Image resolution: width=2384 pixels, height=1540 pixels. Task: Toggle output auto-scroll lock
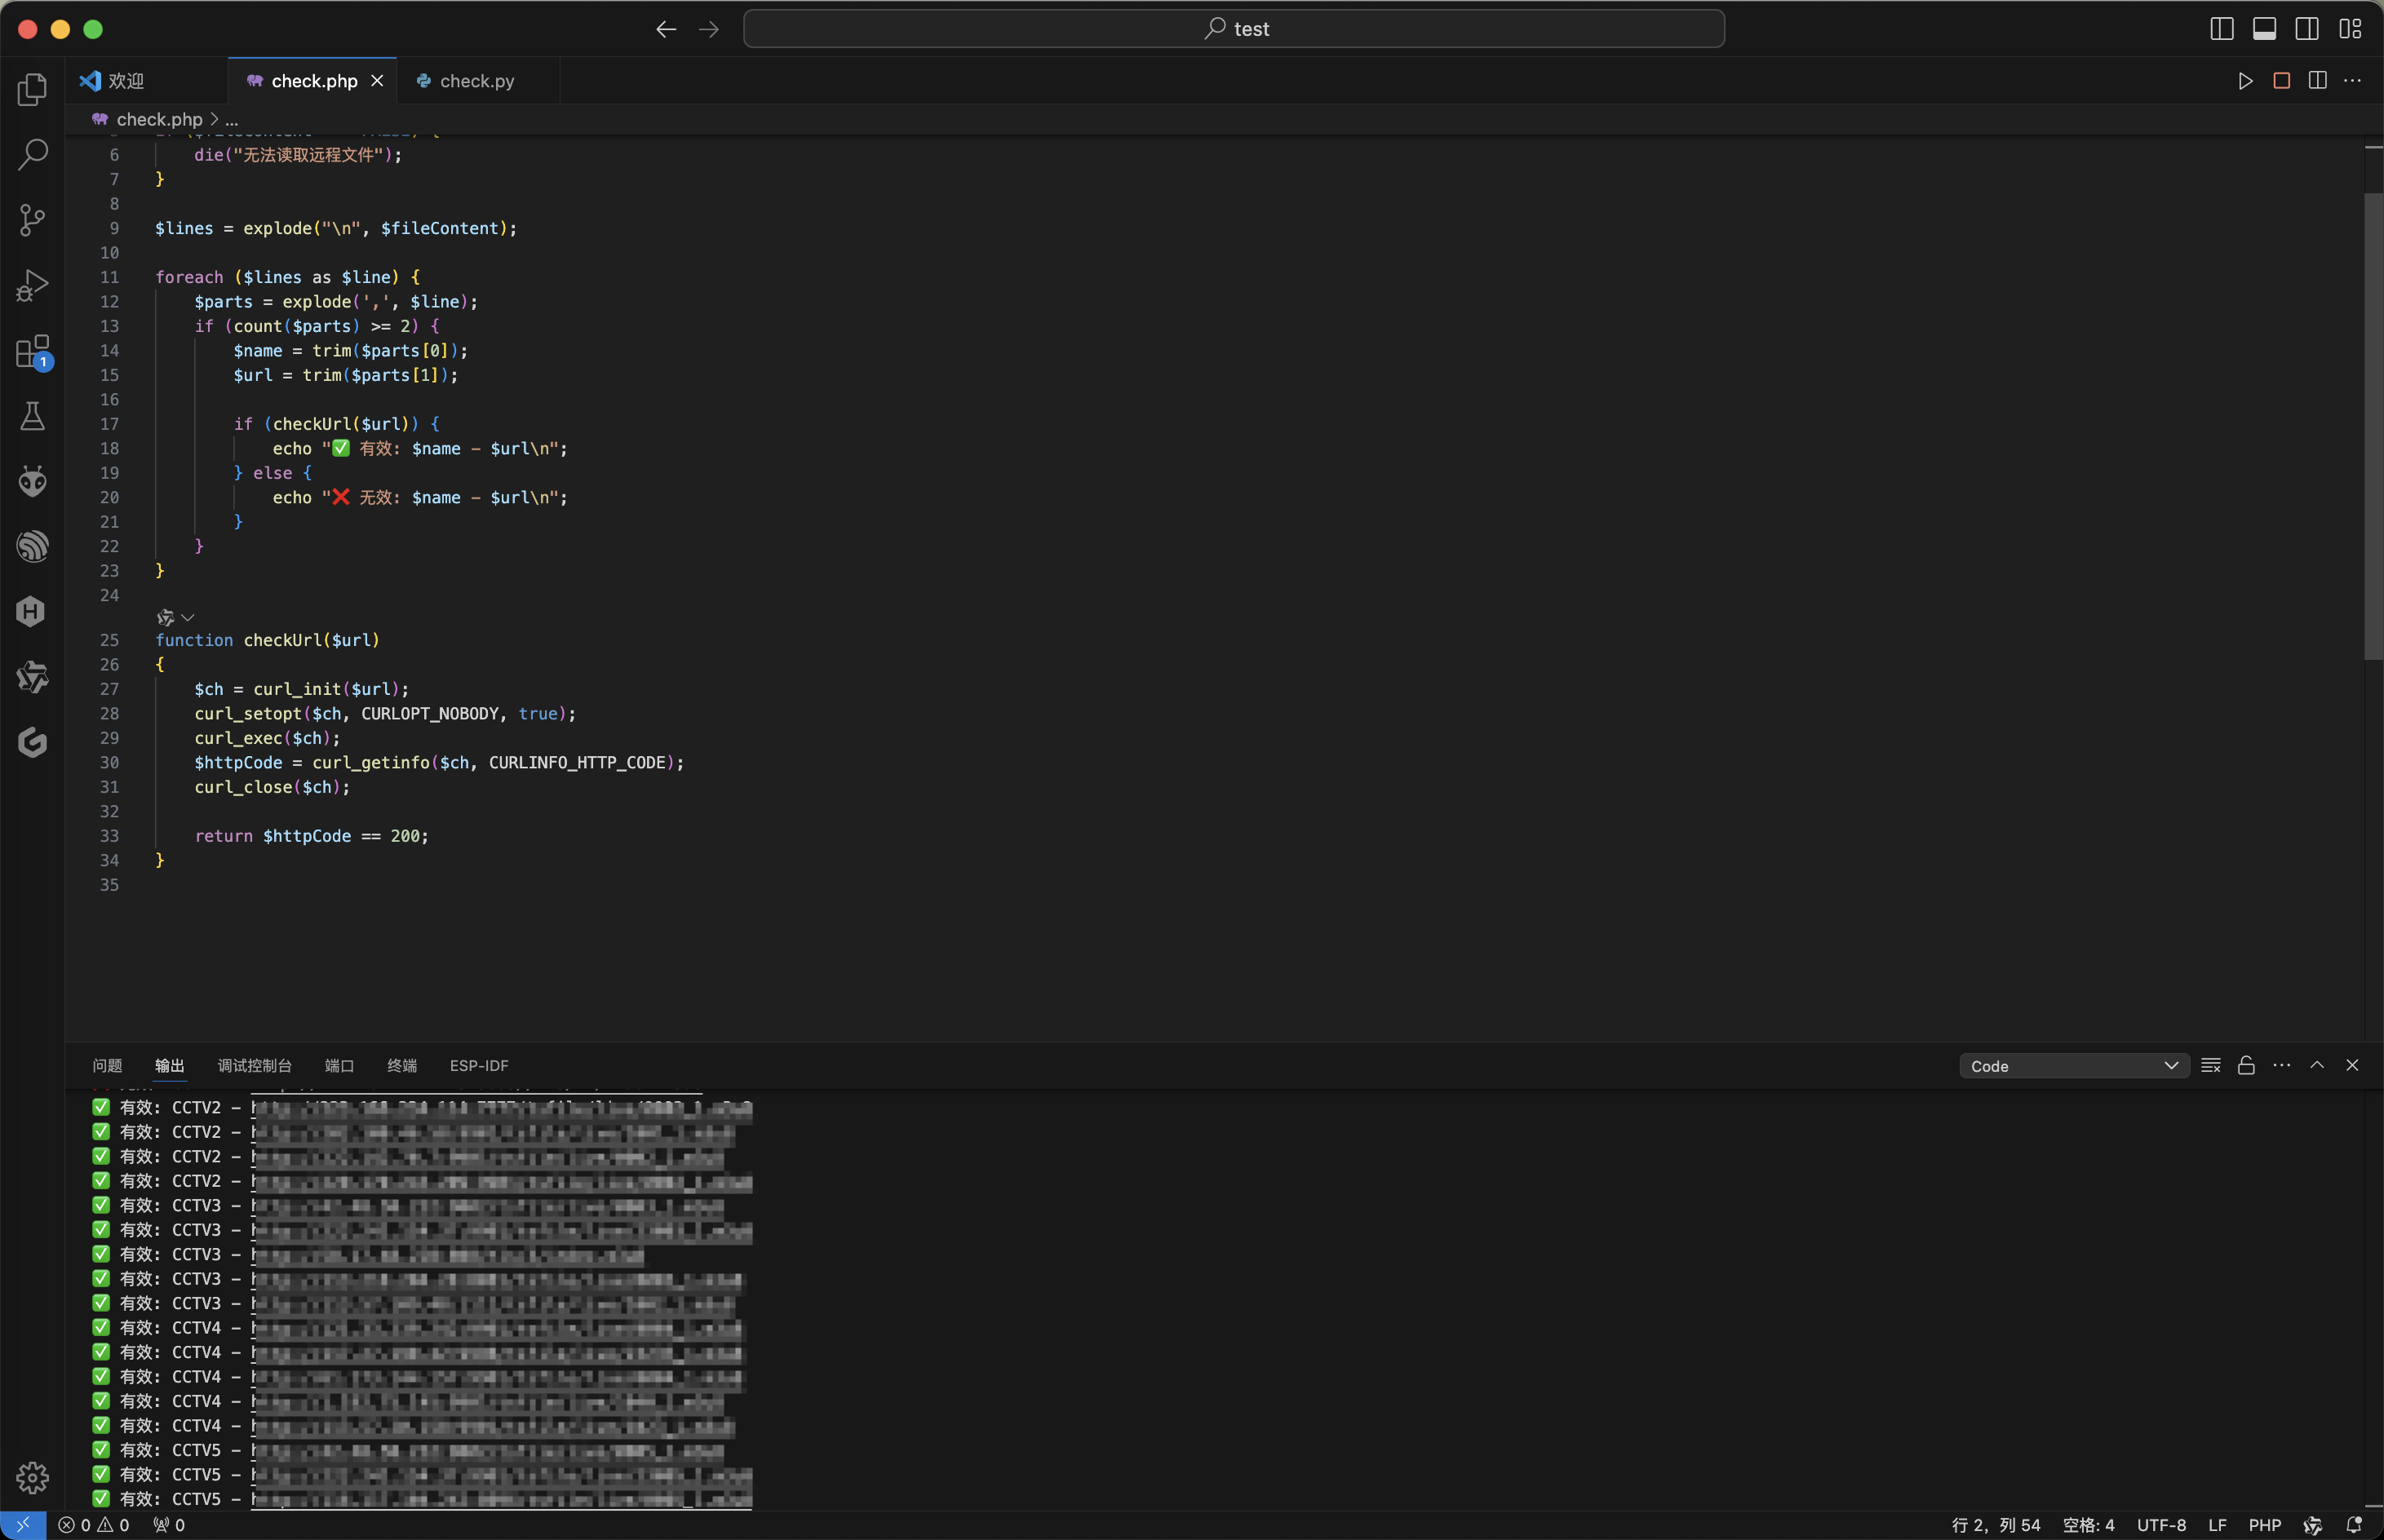click(2246, 1065)
